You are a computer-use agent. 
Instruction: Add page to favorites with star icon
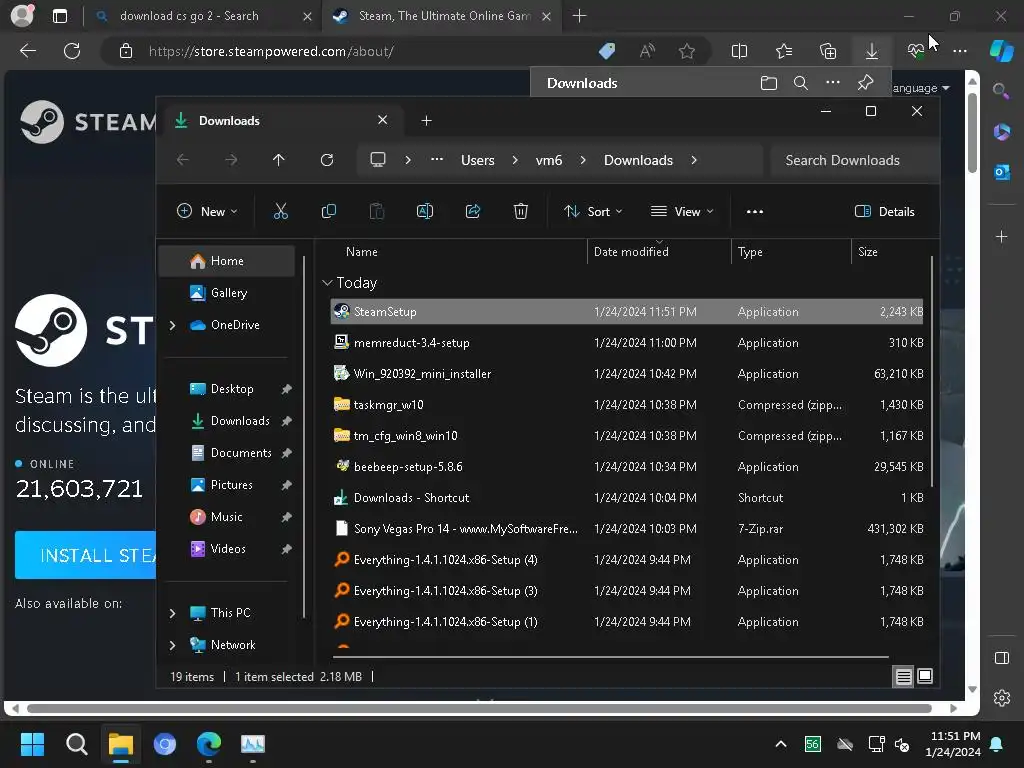[686, 51]
